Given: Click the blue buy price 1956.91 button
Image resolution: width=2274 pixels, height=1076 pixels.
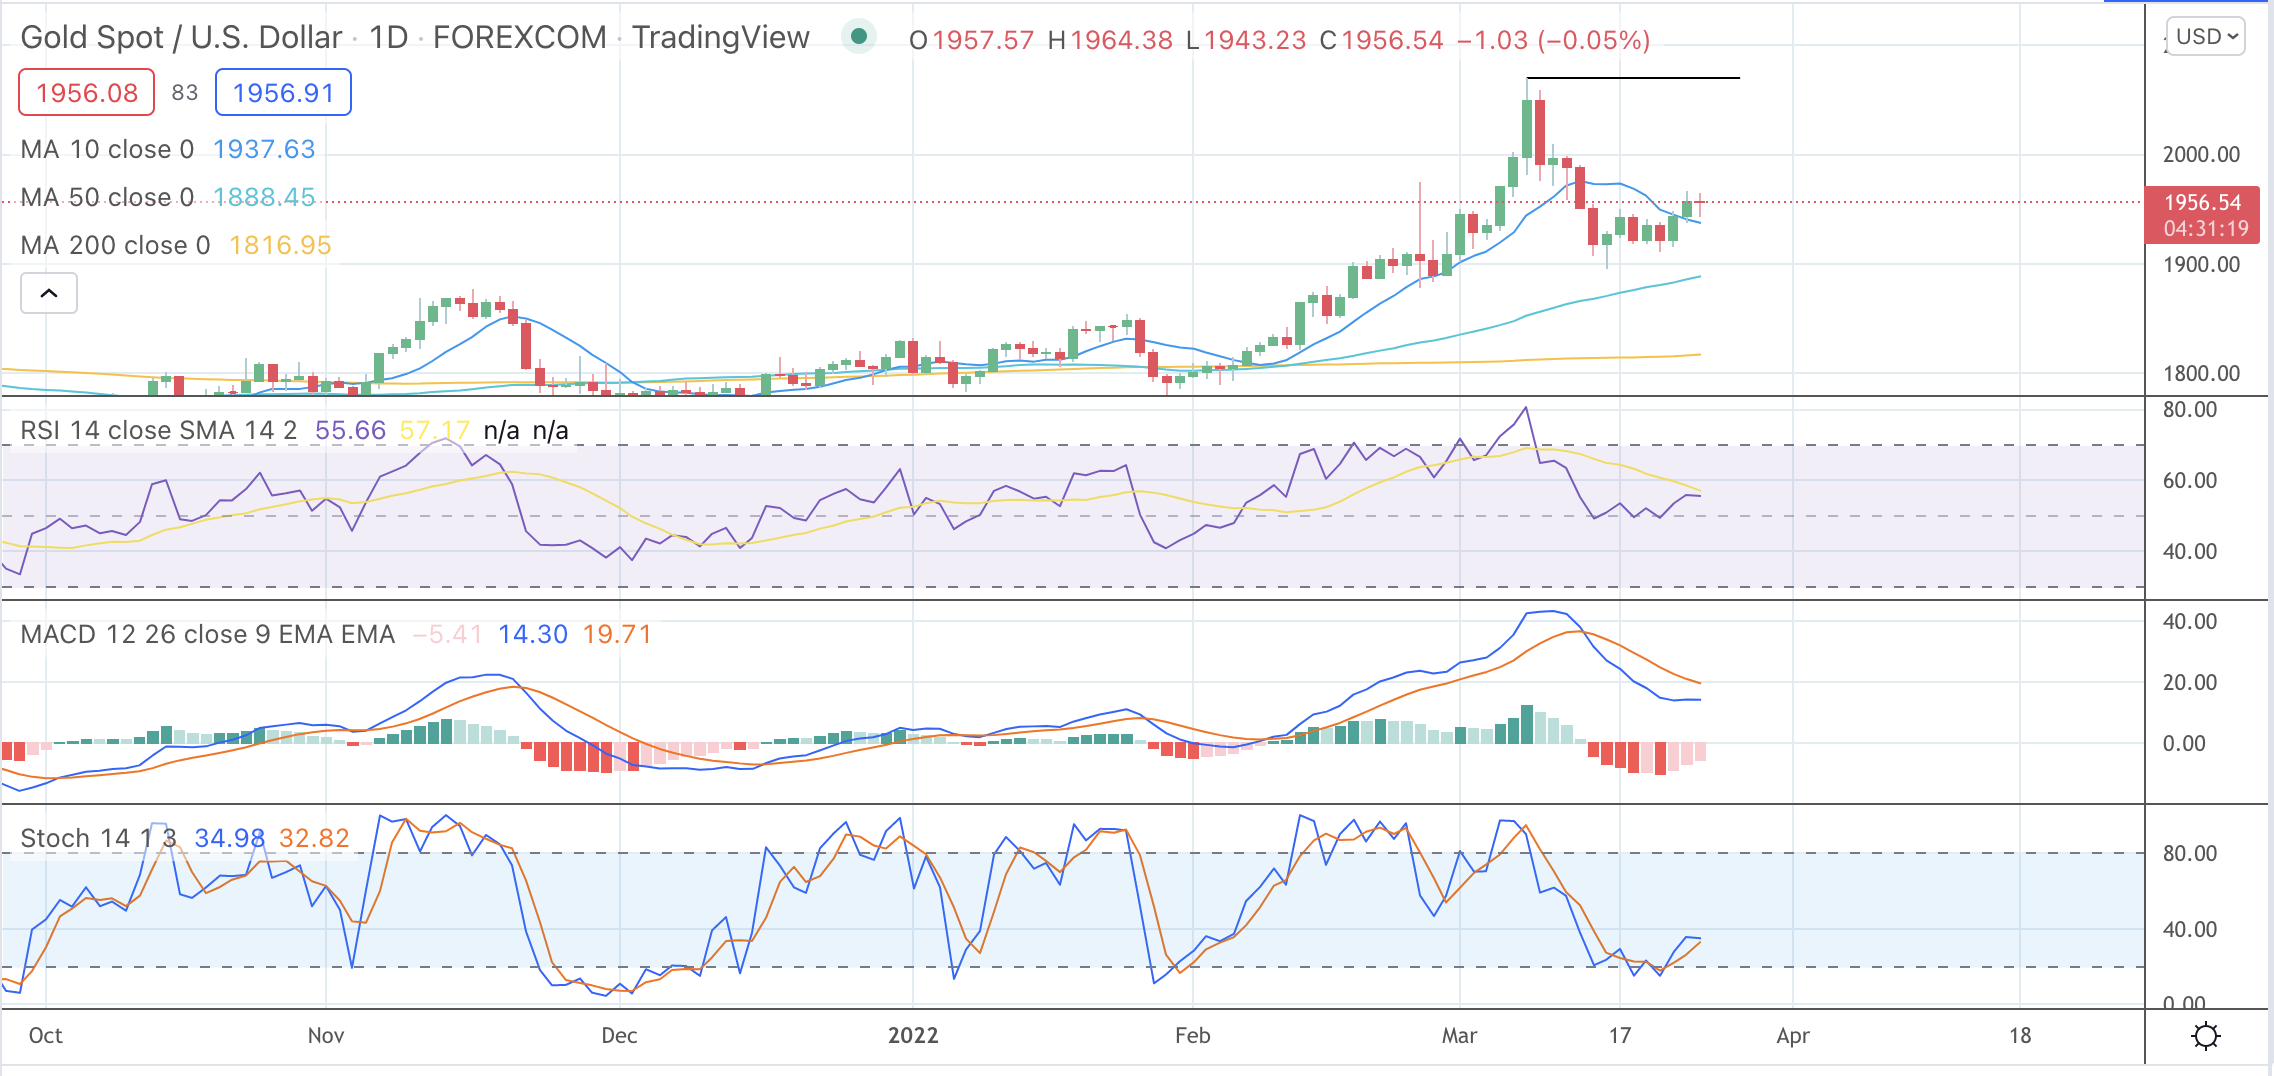Looking at the screenshot, I should pos(283,93).
